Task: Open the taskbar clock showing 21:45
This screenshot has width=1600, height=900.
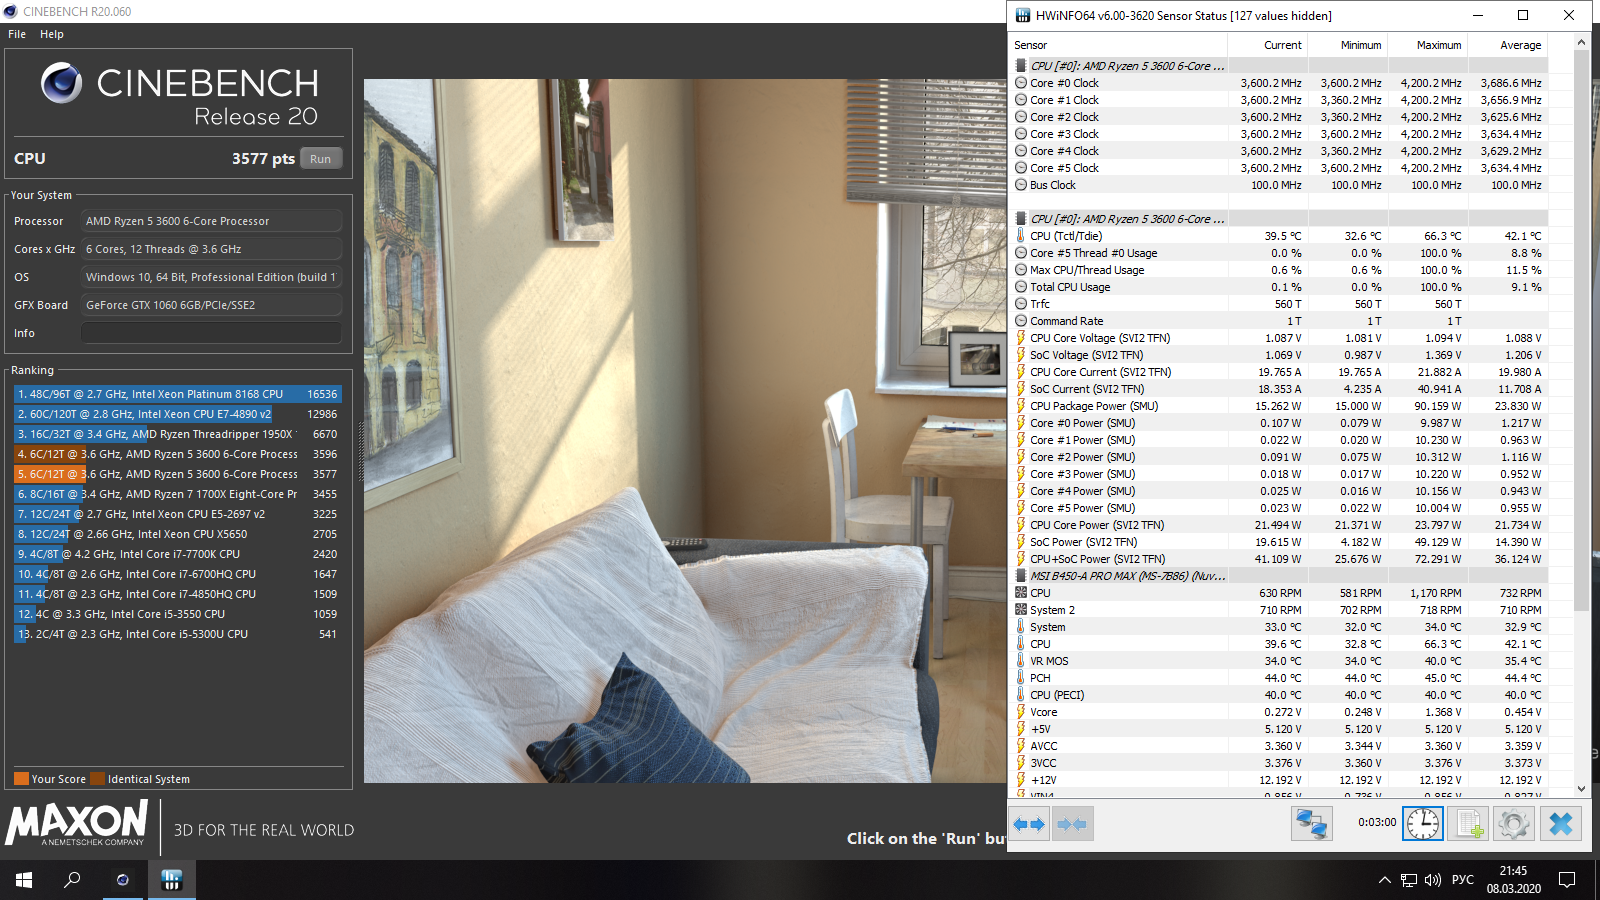Action: pyautogui.click(x=1513, y=880)
